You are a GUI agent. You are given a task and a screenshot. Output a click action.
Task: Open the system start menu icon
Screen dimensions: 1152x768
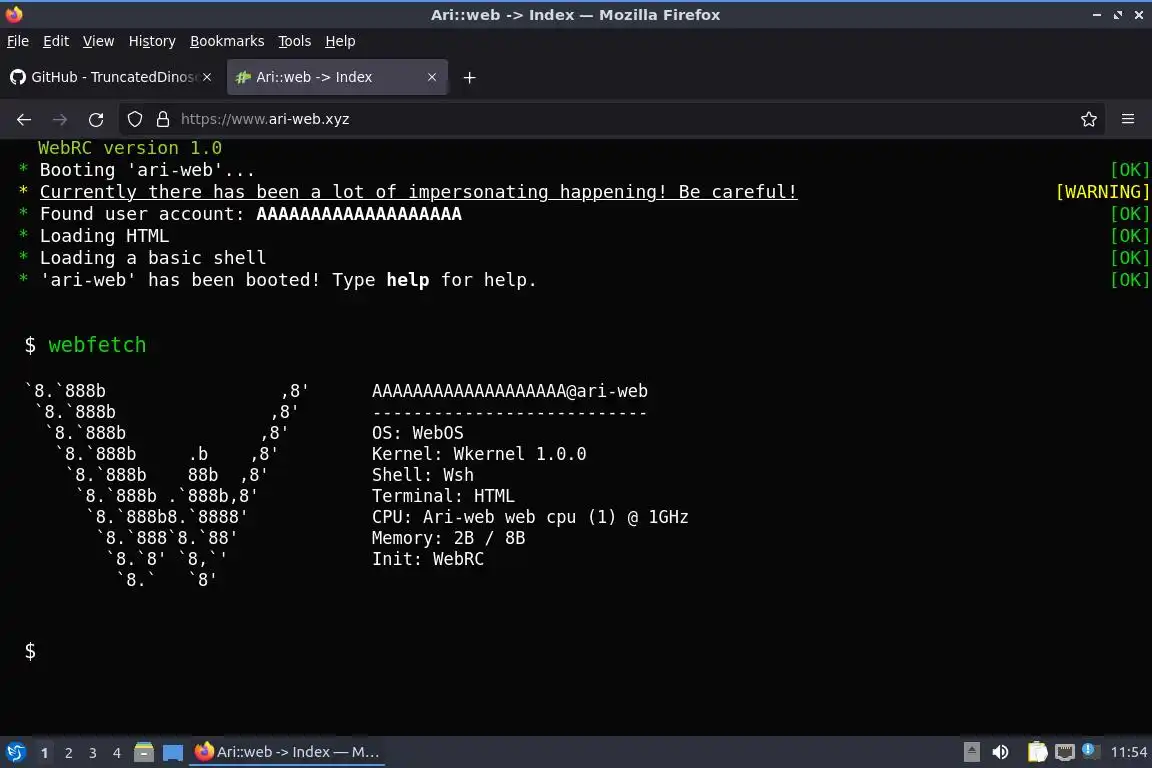point(15,752)
